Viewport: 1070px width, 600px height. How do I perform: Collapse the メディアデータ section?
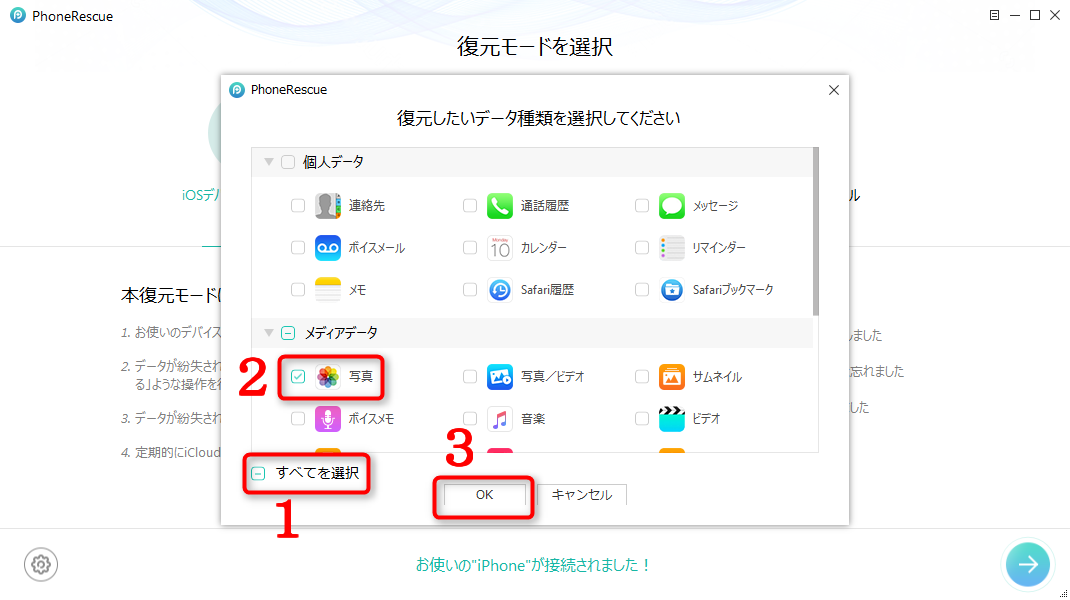tap(269, 332)
